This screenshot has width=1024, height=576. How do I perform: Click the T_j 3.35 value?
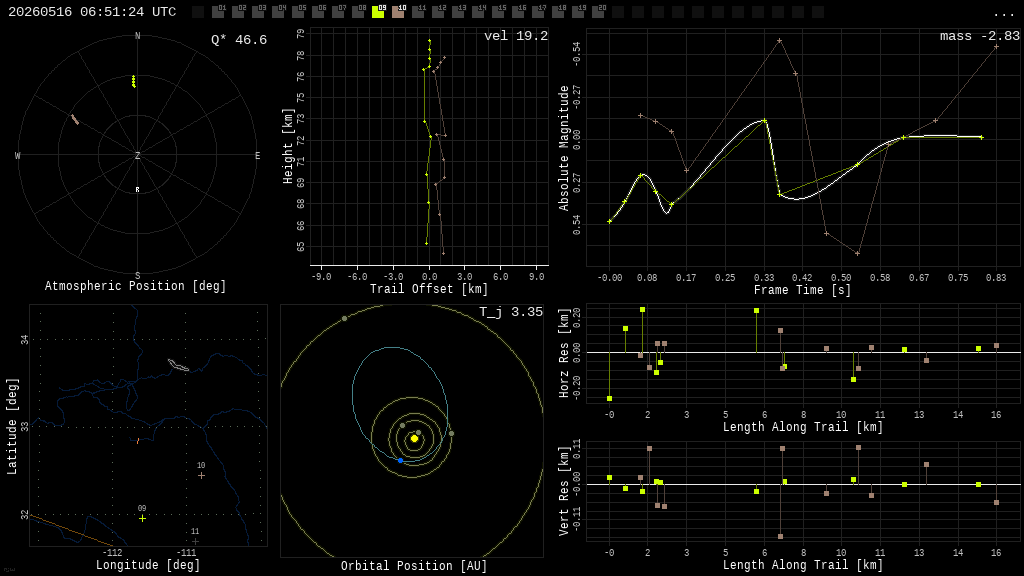point(511,312)
